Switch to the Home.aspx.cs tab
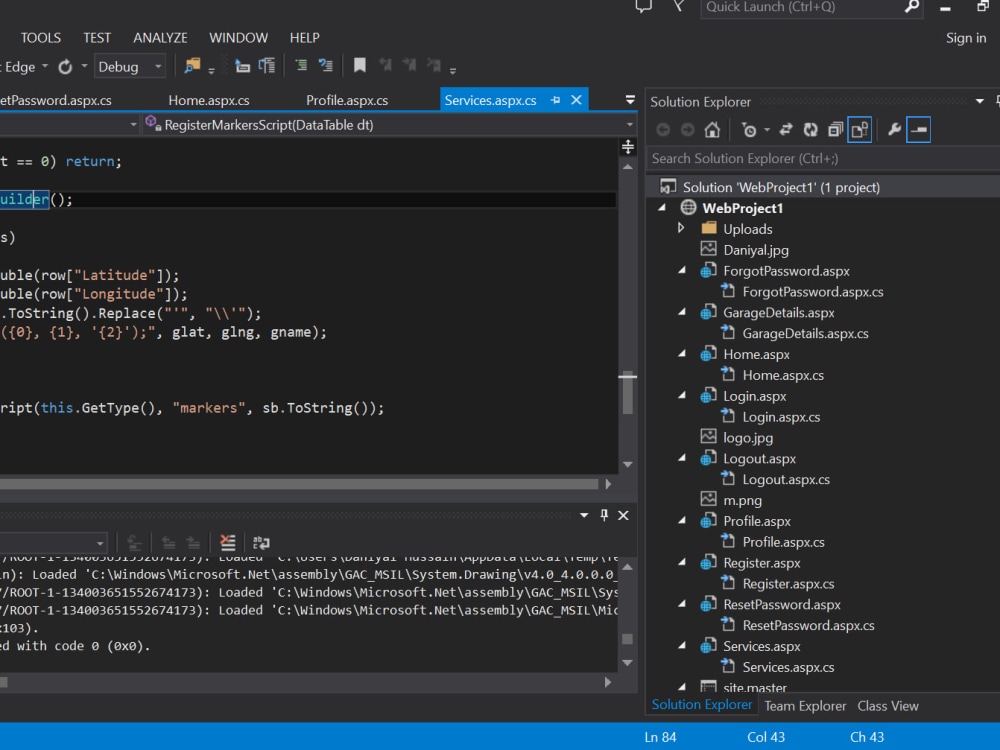This screenshot has width=1000, height=750. tap(209, 100)
